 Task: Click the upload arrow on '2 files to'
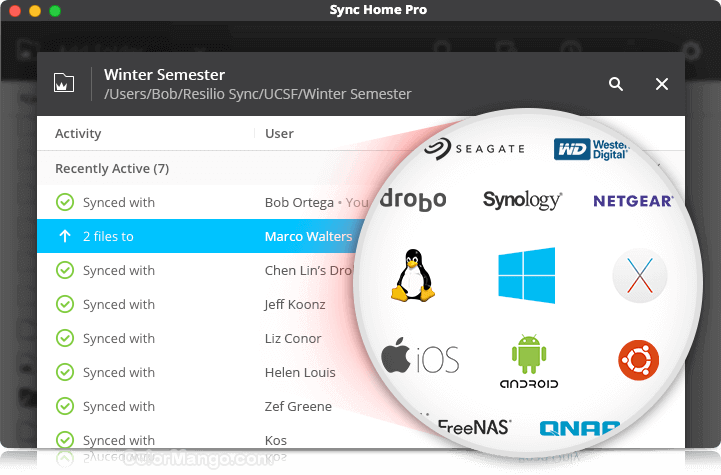65,237
